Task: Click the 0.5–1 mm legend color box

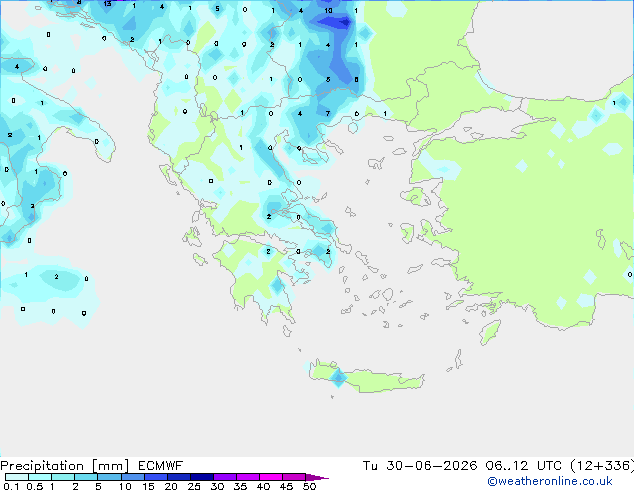Action: [40, 477]
